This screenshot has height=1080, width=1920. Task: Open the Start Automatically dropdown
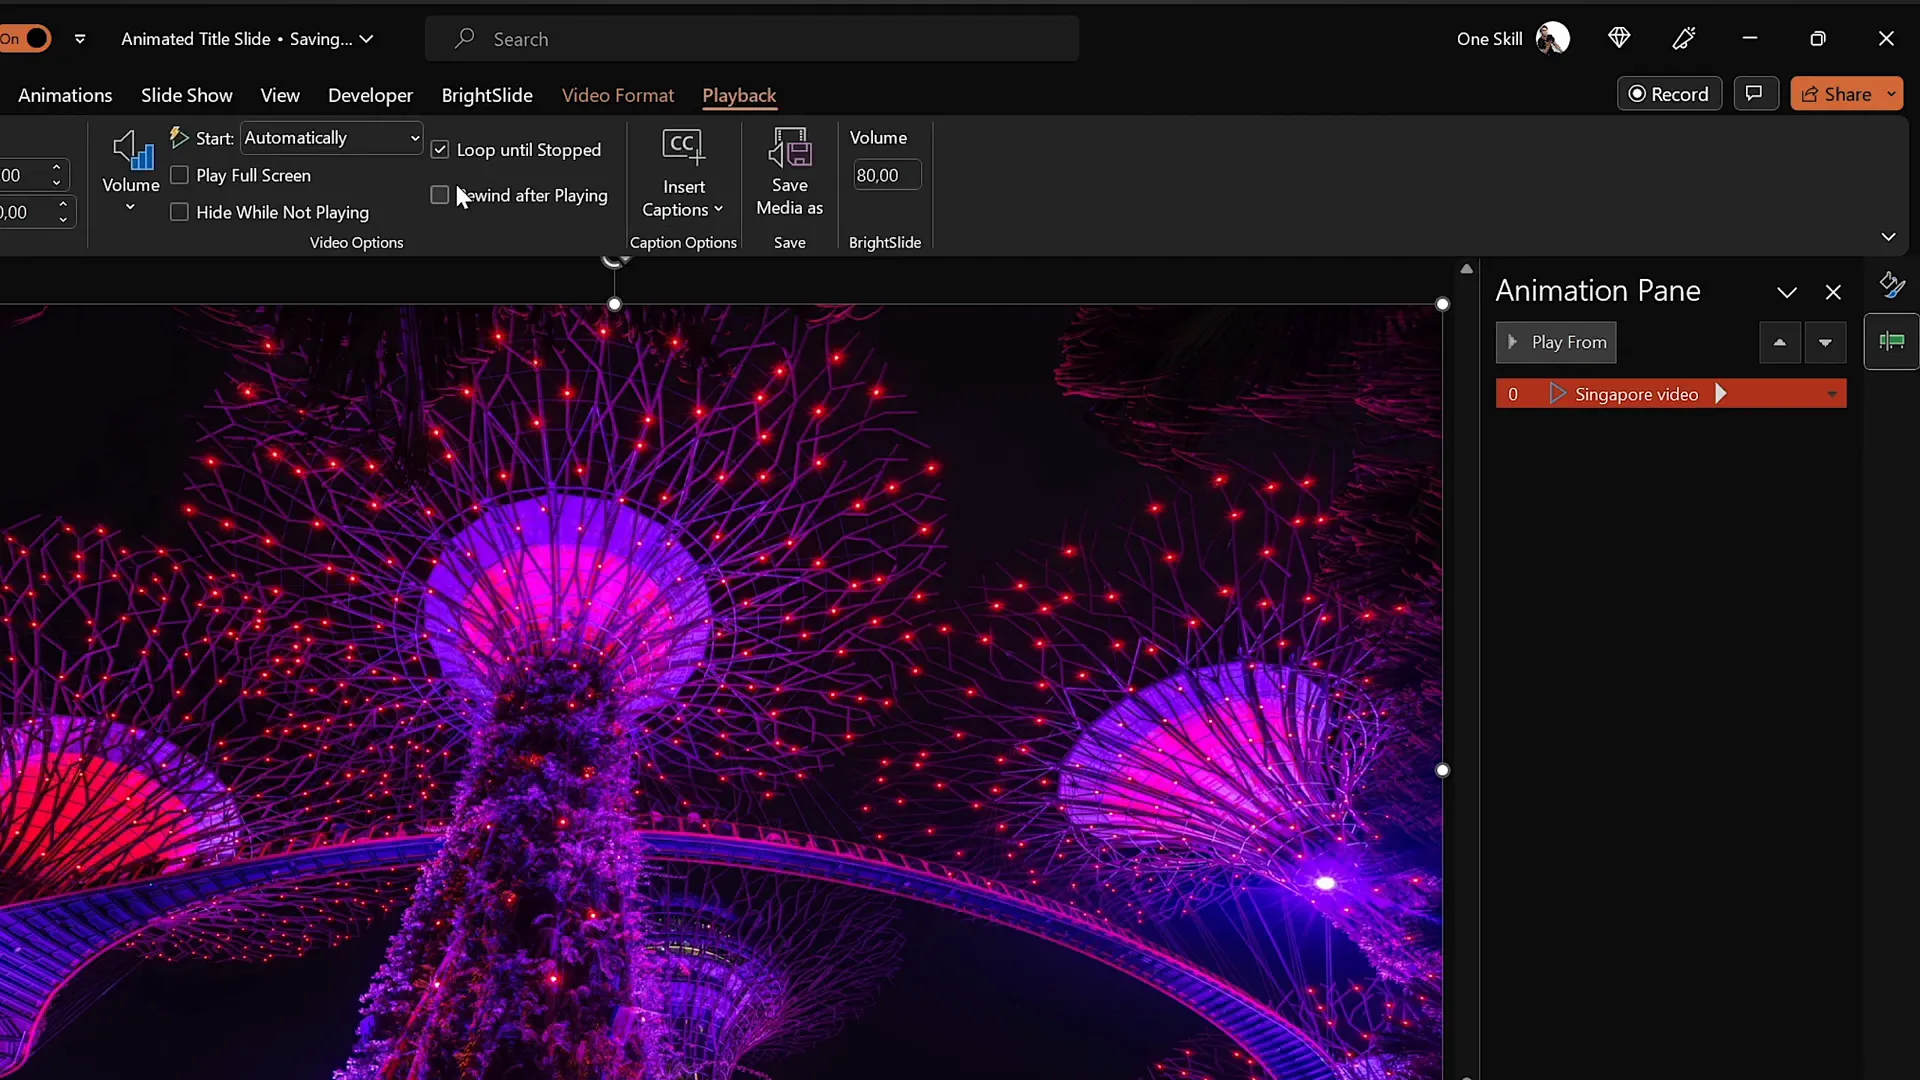[x=414, y=137]
